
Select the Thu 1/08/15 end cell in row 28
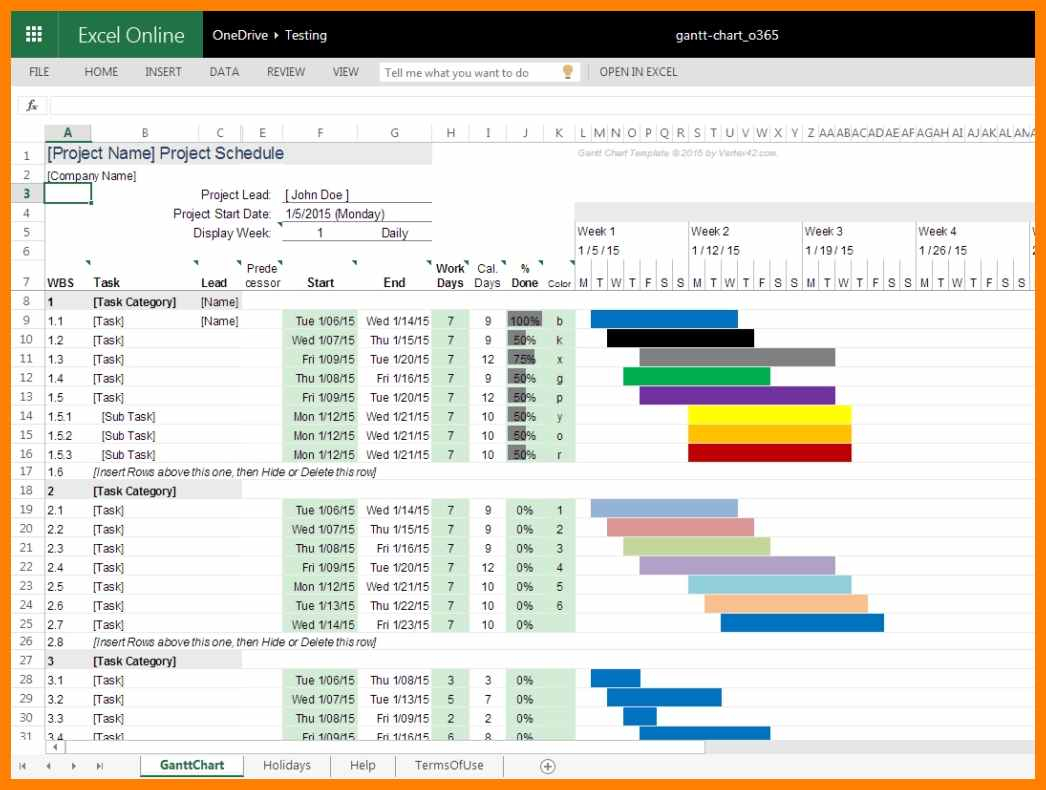click(x=395, y=680)
